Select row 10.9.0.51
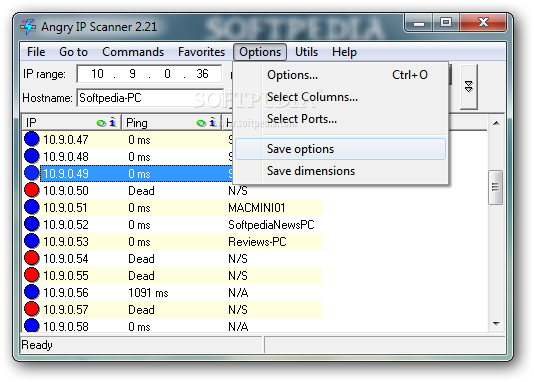The height and width of the screenshot is (382, 534). tap(172, 207)
